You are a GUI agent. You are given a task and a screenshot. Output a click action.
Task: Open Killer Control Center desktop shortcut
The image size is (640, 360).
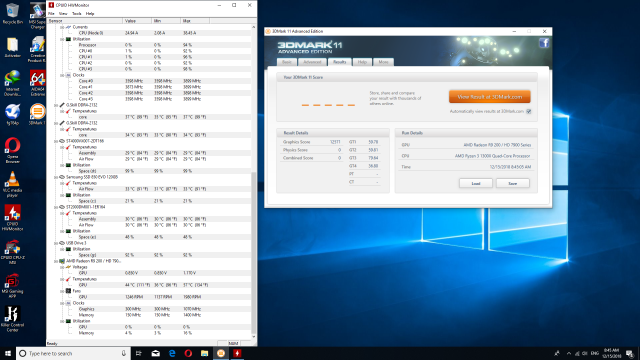tap(12, 319)
